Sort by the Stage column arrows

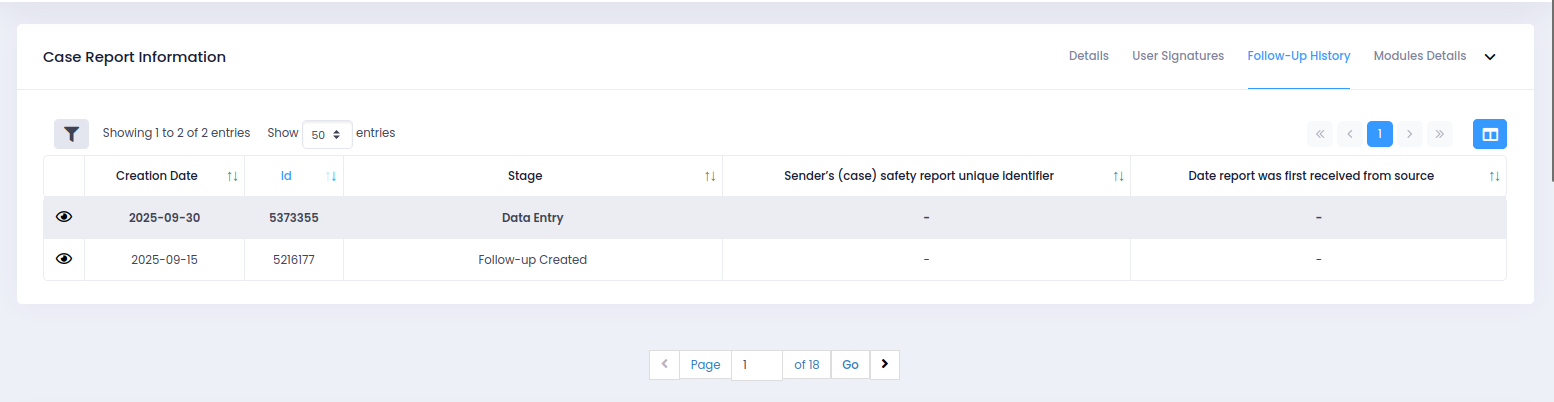pyautogui.click(x=710, y=176)
